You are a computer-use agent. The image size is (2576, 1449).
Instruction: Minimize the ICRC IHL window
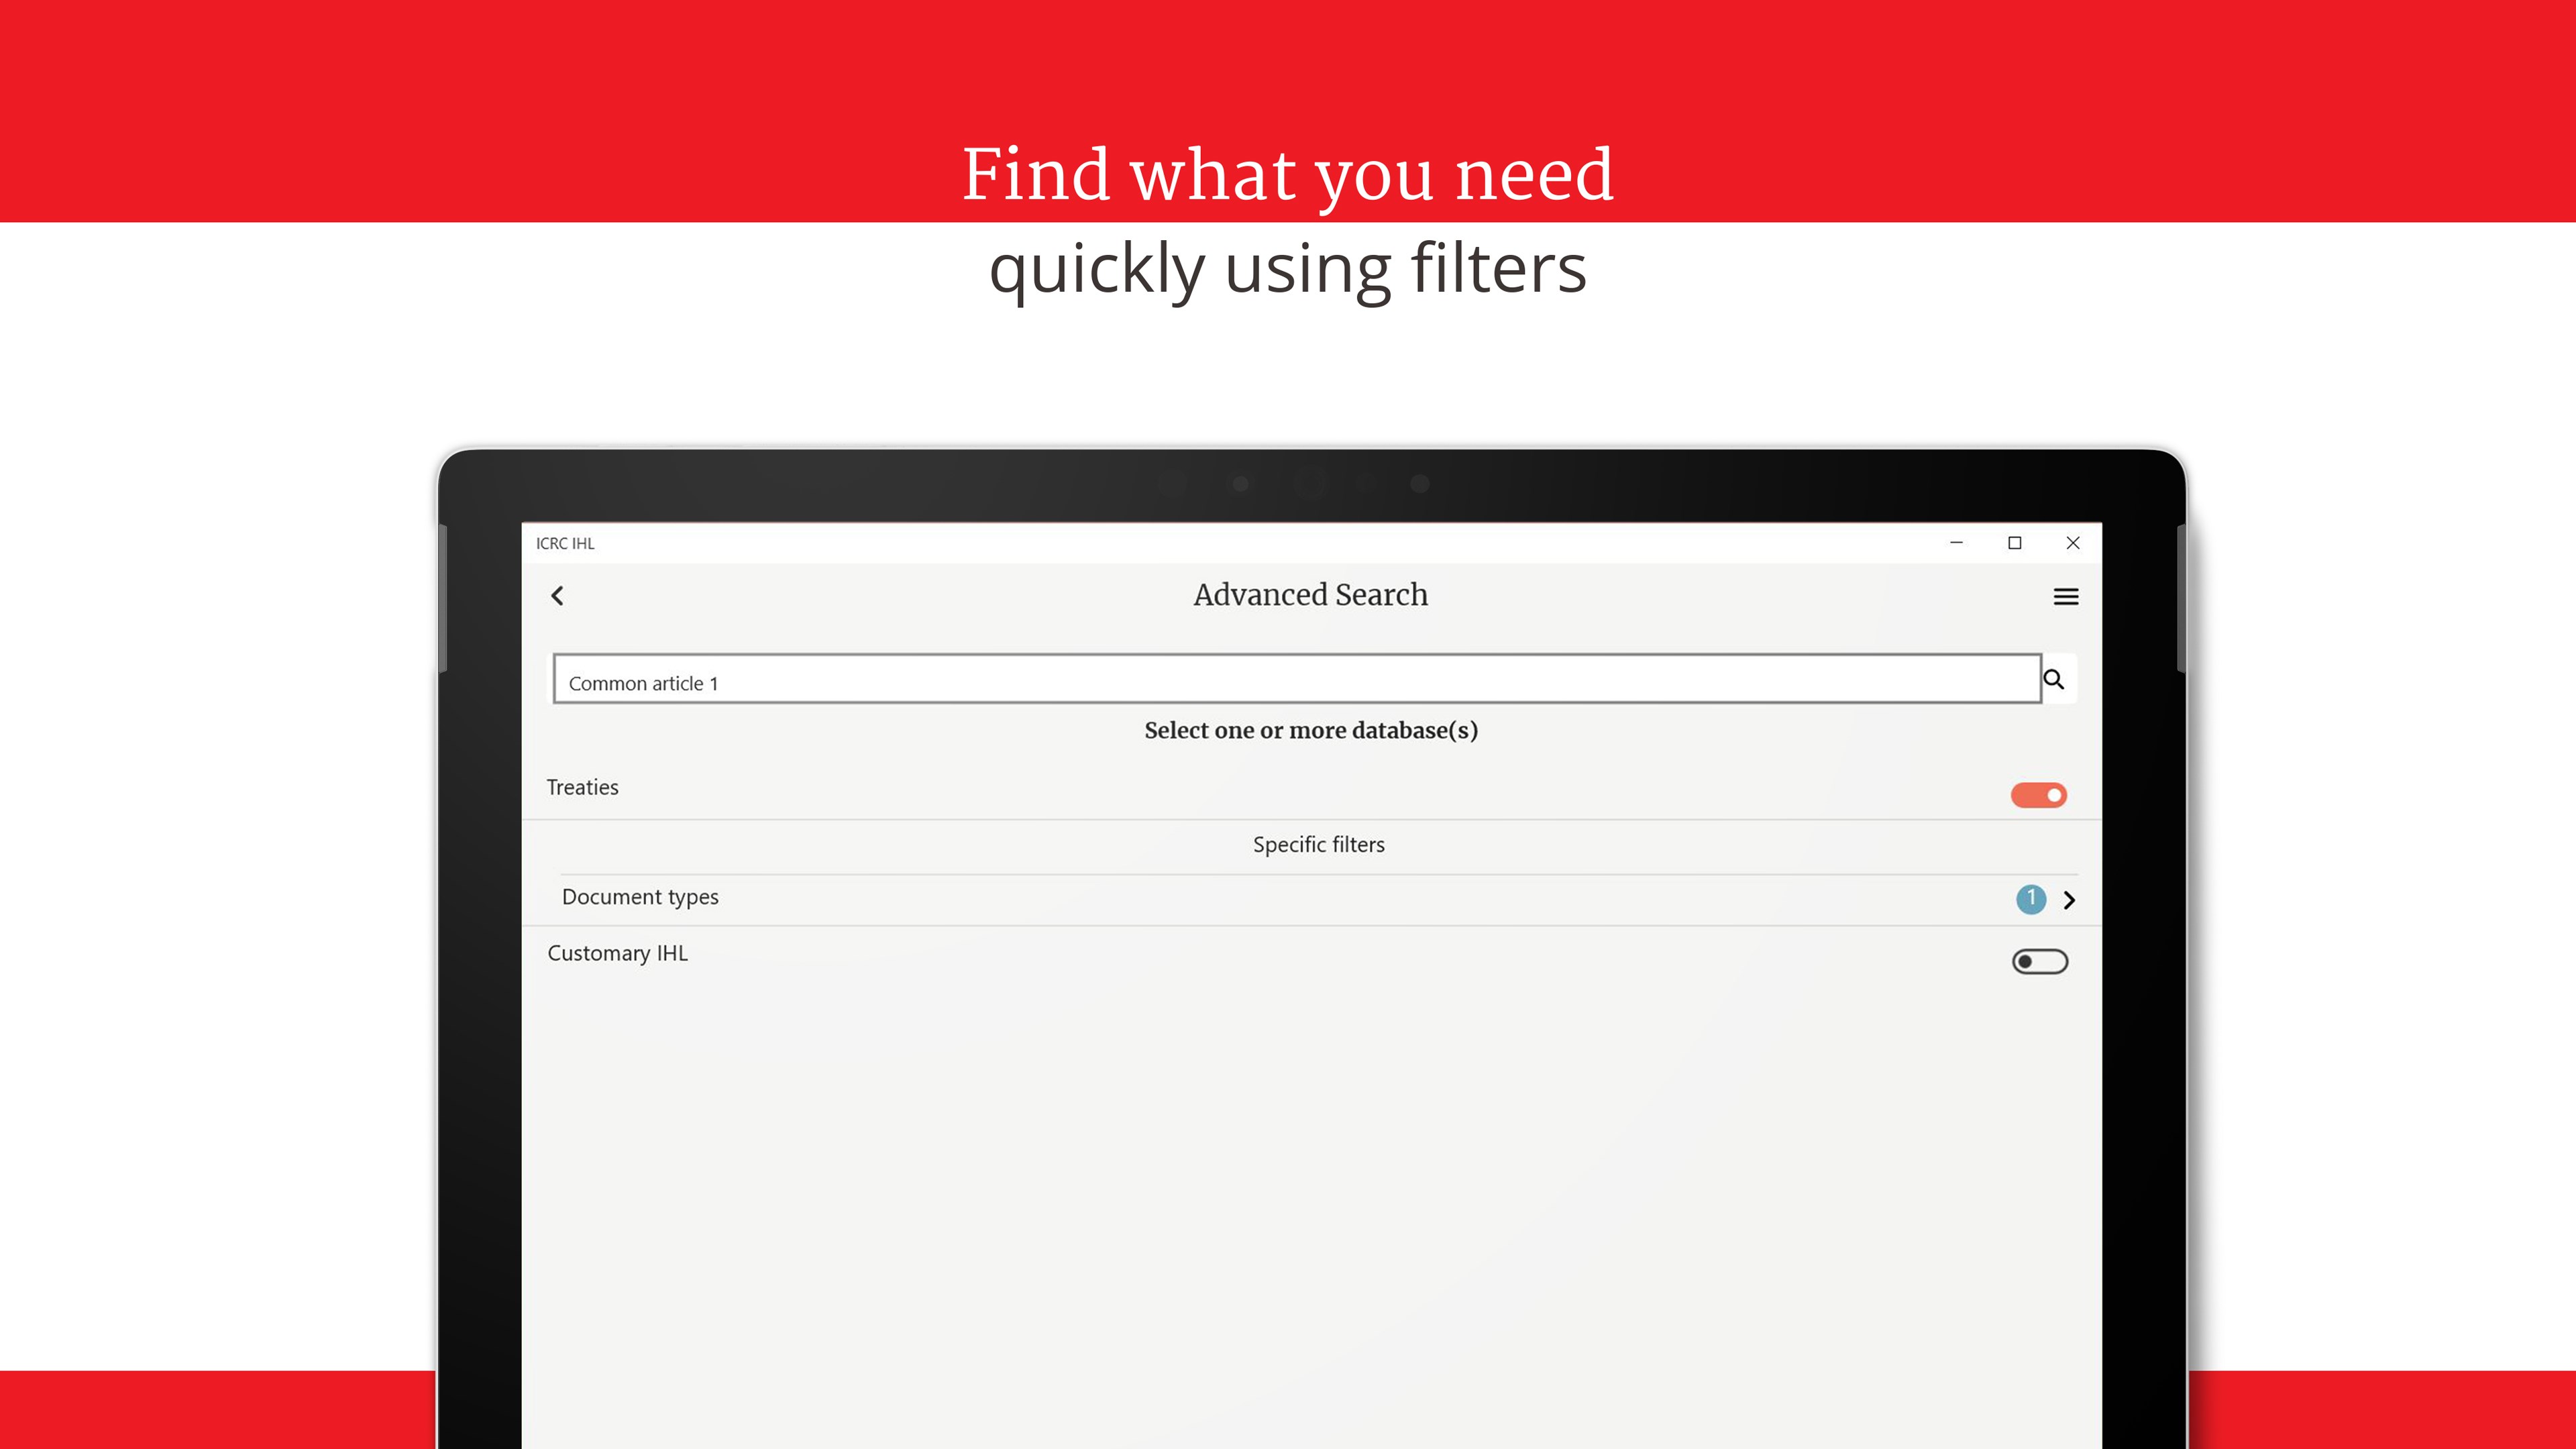1956,543
